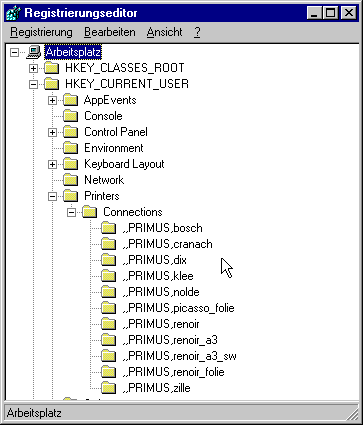The width and height of the screenshot is (363, 425).
Task: Collapse the HKEY_CURRENT_USER node
Action: coord(33,84)
